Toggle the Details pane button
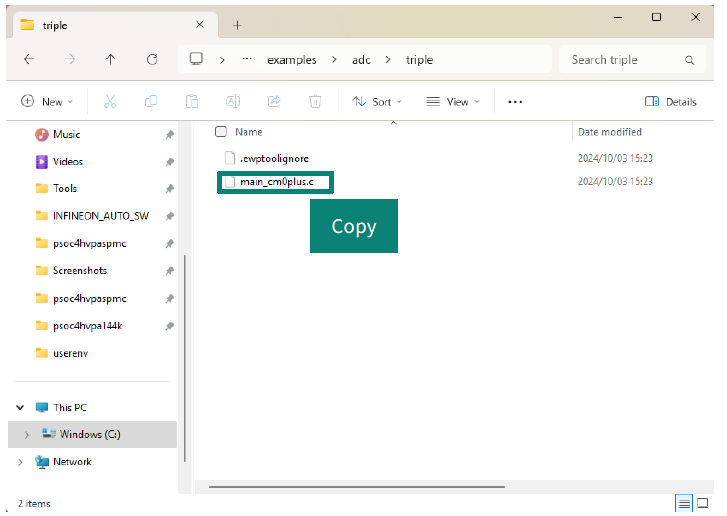The width and height of the screenshot is (727, 516). pos(670,102)
